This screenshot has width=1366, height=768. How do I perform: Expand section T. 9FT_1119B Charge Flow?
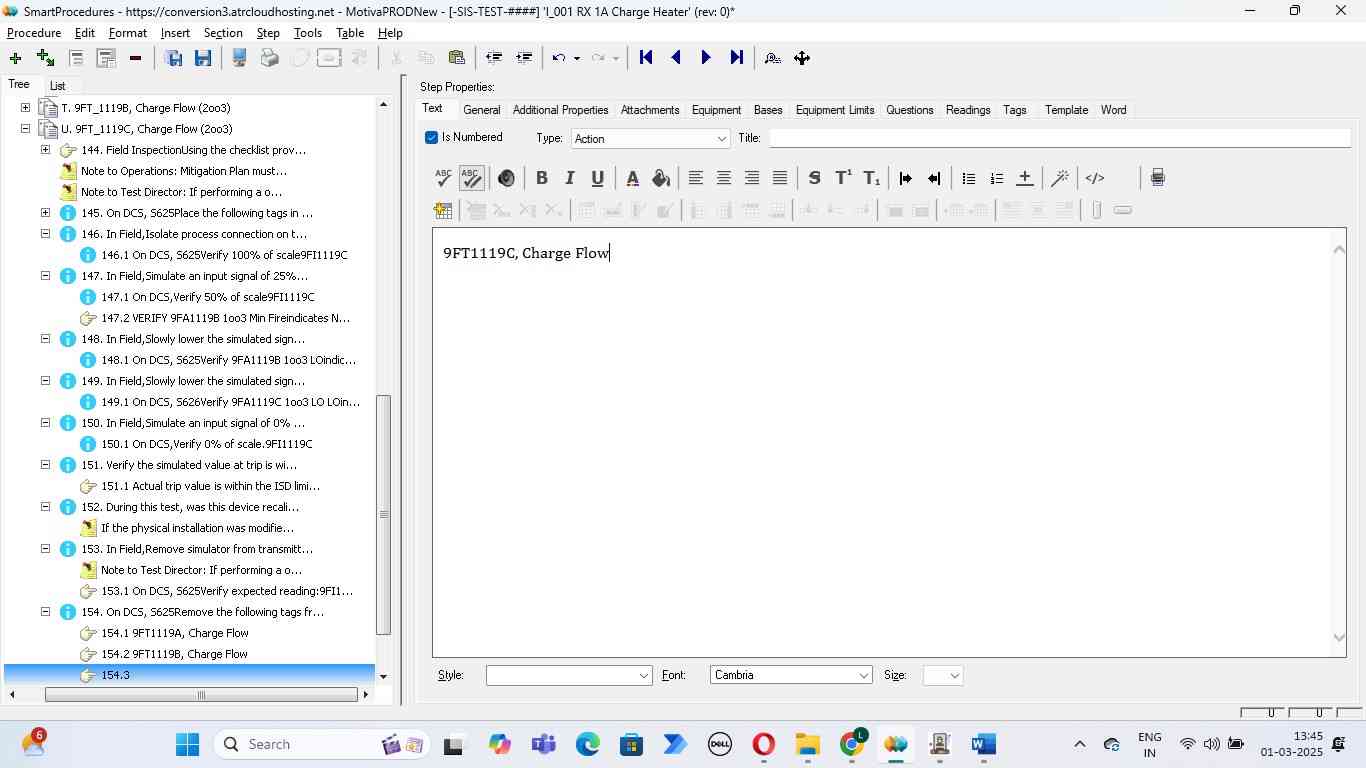point(25,108)
